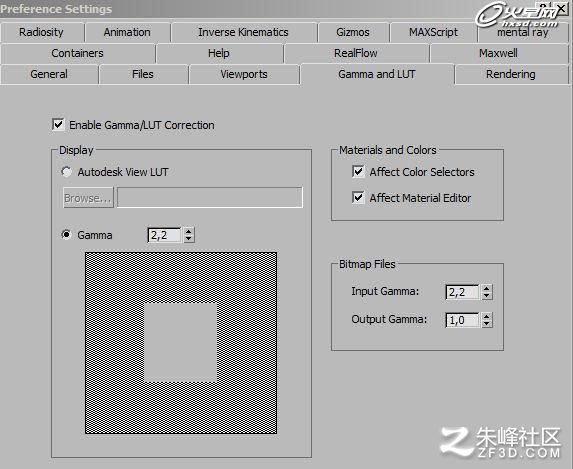Switch to the Rendering tab
Image resolution: width=573 pixels, height=469 pixels.
[x=511, y=74]
